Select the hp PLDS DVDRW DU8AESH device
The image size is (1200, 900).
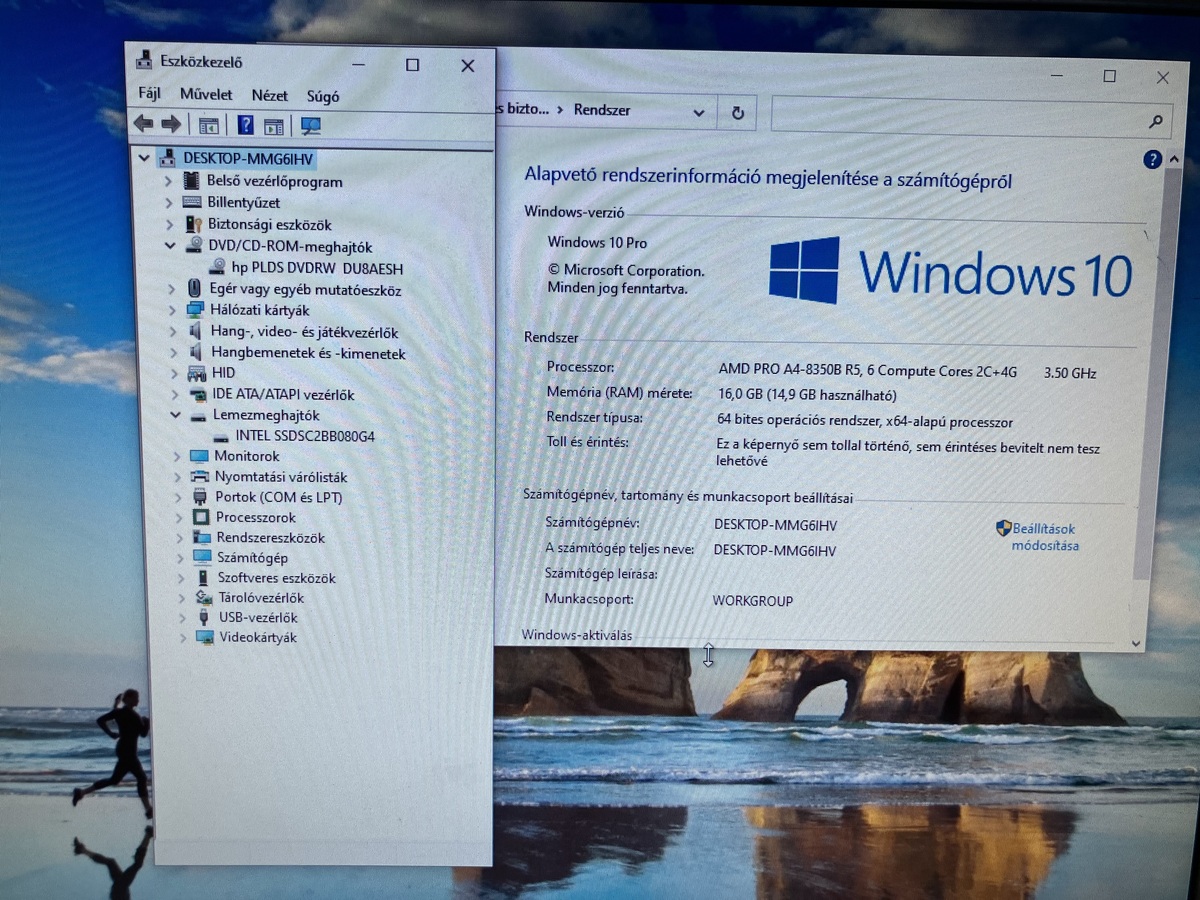pyautogui.click(x=318, y=268)
